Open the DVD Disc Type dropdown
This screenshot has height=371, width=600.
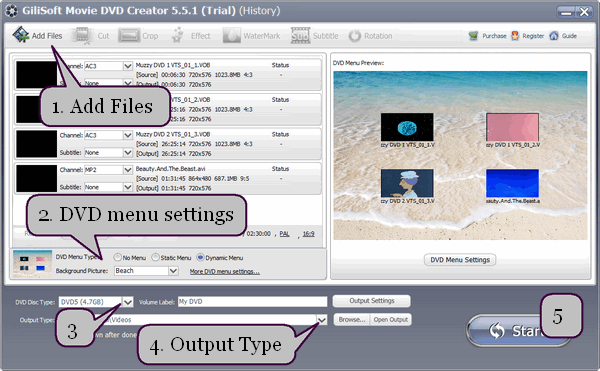128,302
